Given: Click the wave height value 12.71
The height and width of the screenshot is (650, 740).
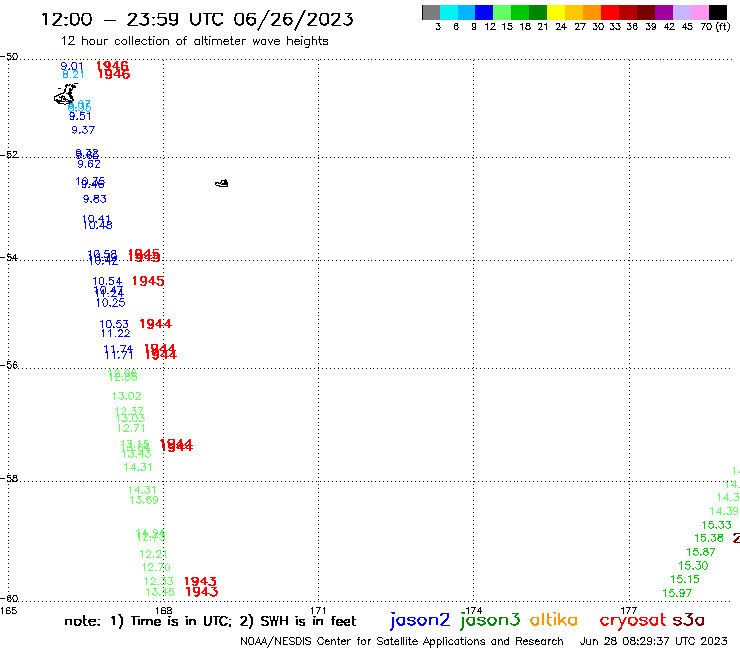Looking at the screenshot, I should coord(131,428).
